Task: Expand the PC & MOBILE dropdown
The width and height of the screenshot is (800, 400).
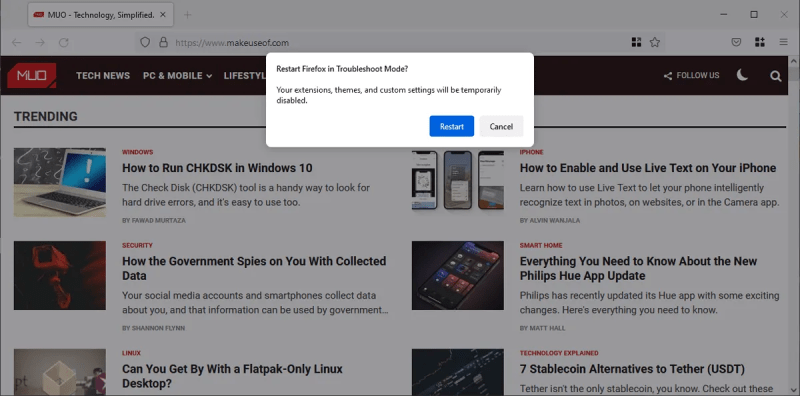Action: tap(178, 76)
